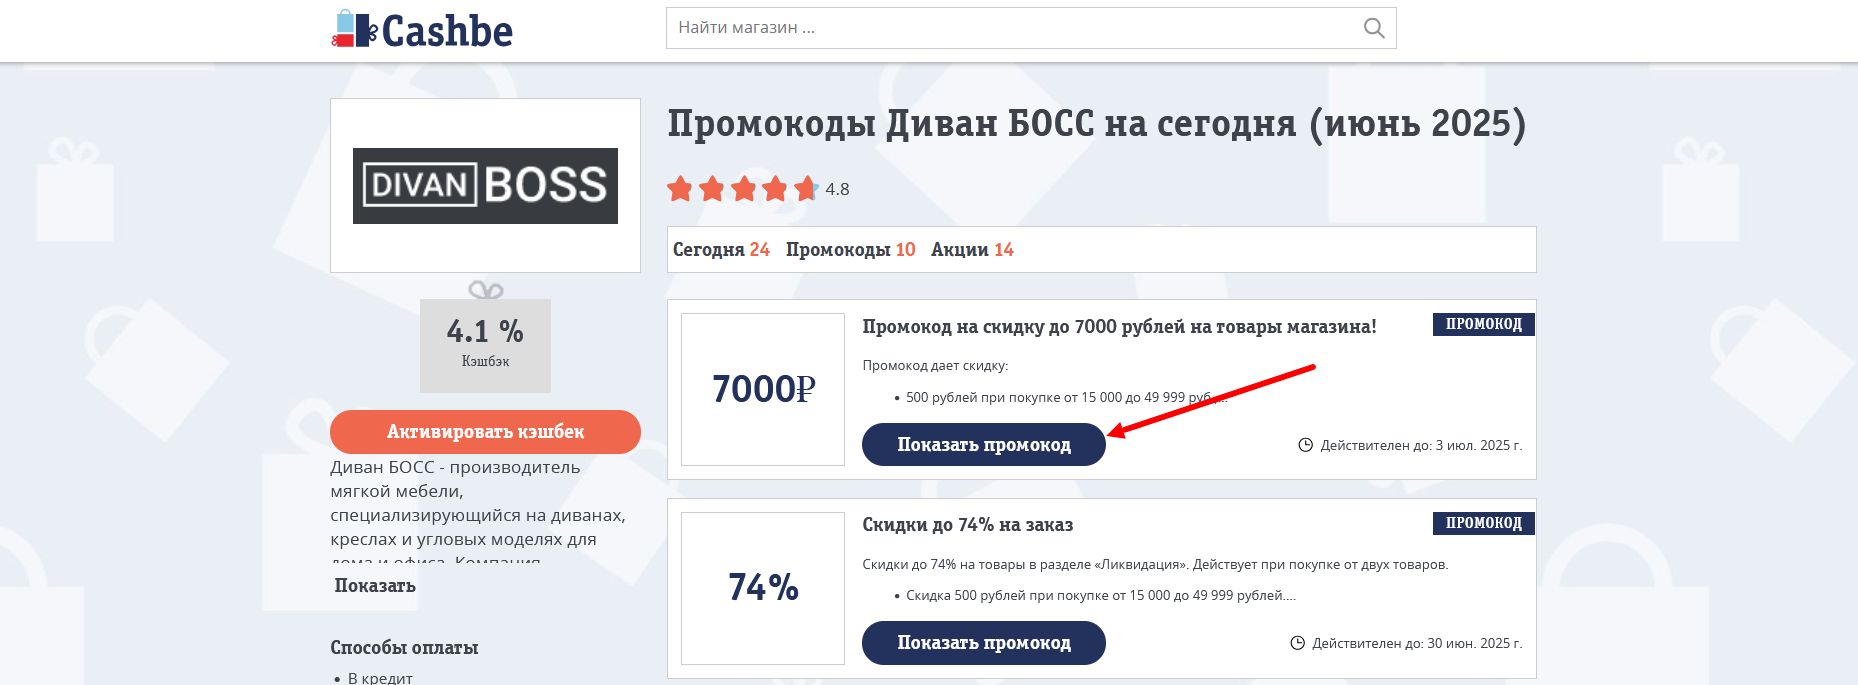Image resolution: width=1858 pixels, height=685 pixels.
Task: Click 'Действителен до: 3 июл. 2025 г.' text
Action: [1421, 445]
